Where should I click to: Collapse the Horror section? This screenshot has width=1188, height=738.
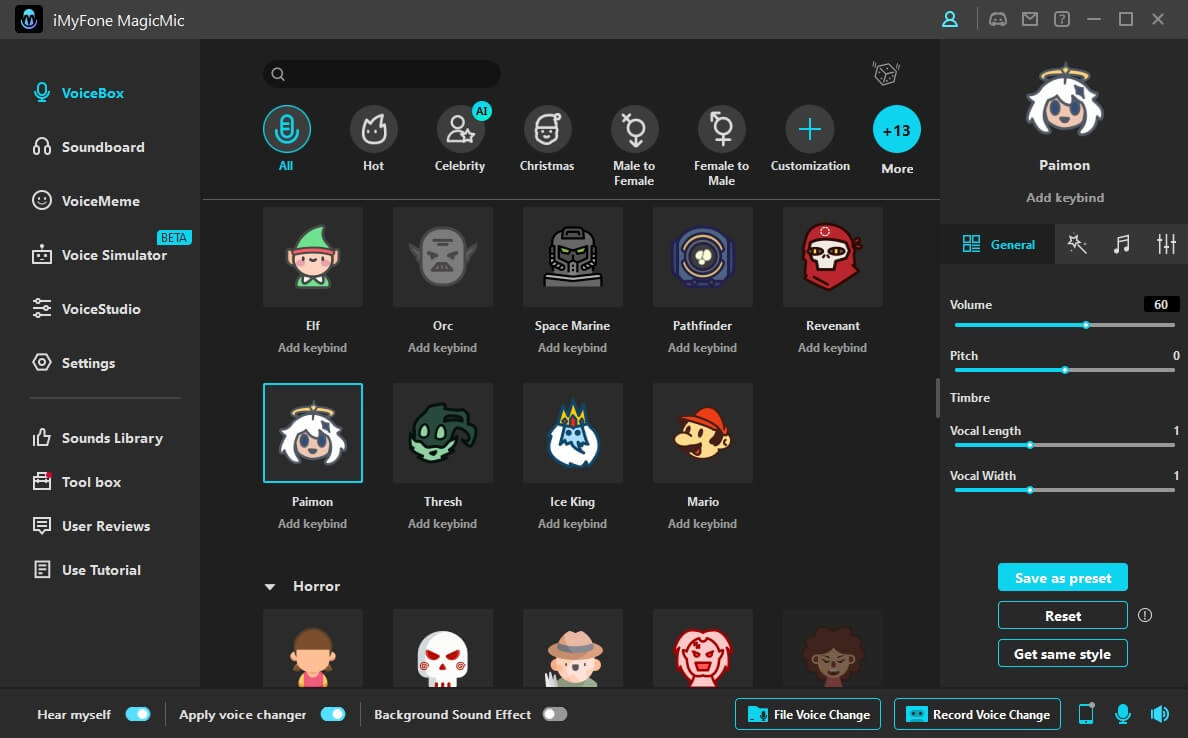(x=270, y=586)
